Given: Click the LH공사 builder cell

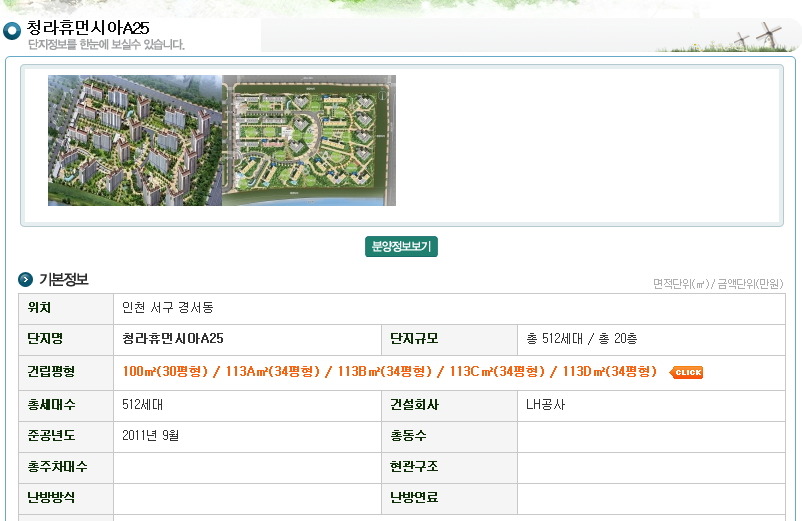Looking at the screenshot, I should pos(651,406).
